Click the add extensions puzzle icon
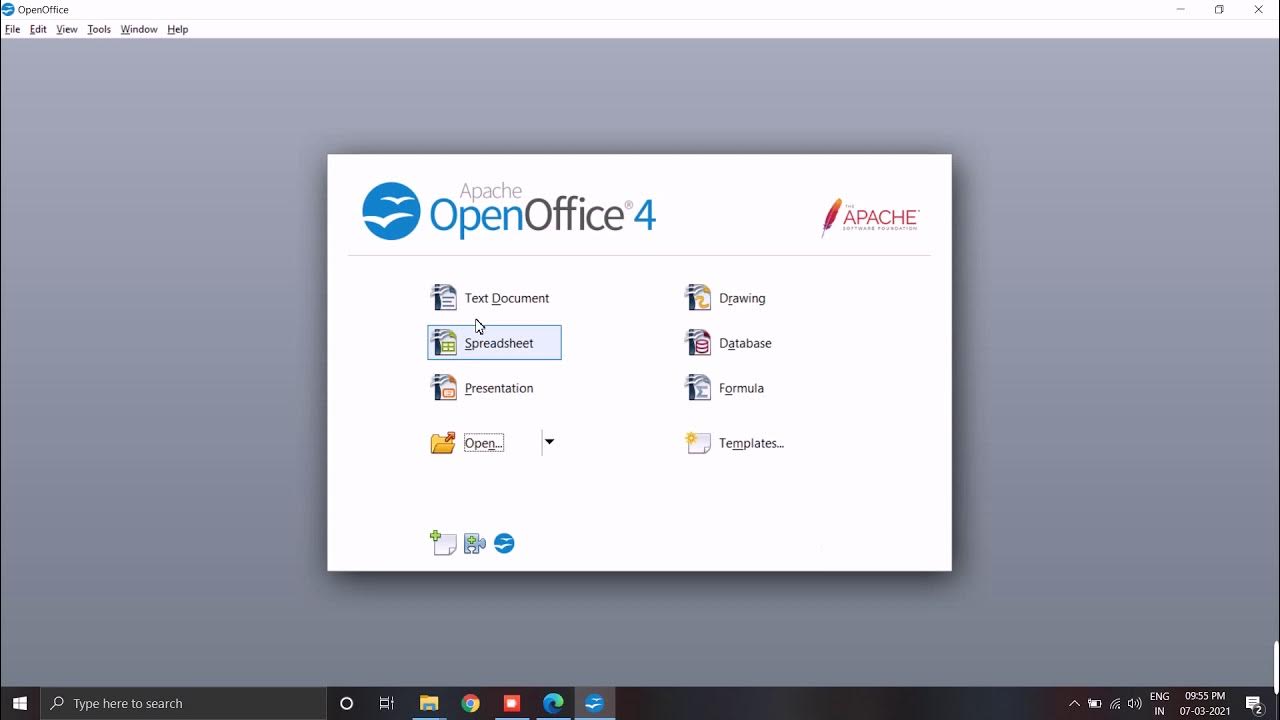The height and width of the screenshot is (720, 1280). coord(475,543)
